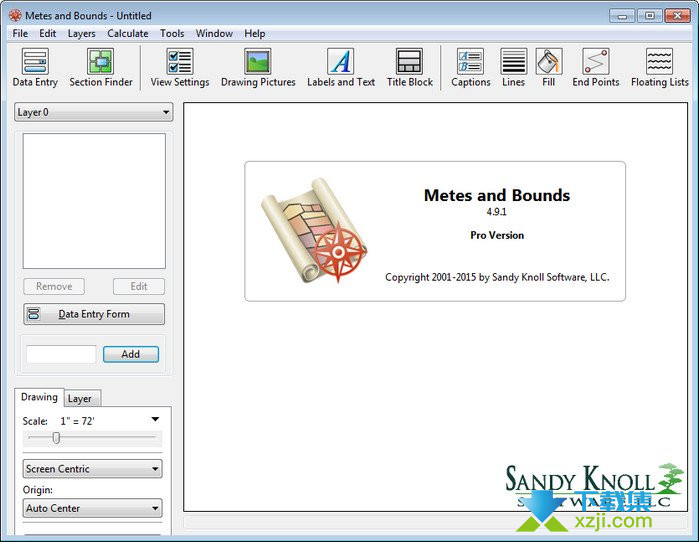Click the horizontal scrollbar below the canvas
This screenshot has width=699, height=542.
(435, 522)
